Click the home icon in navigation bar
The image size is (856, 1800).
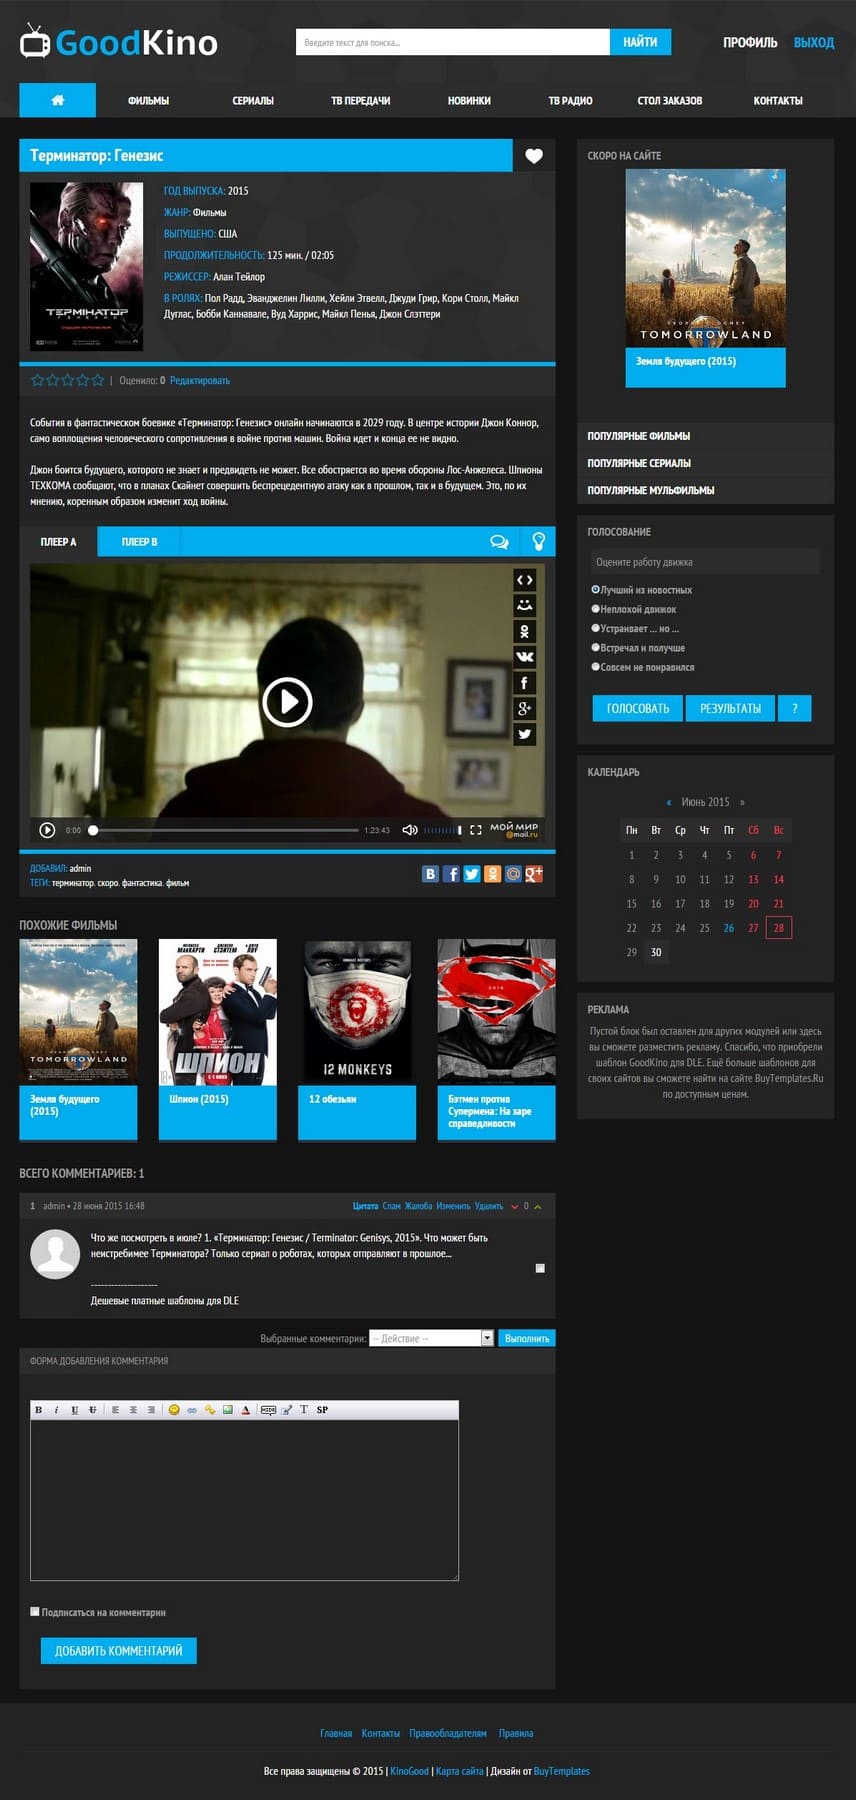[x=57, y=100]
